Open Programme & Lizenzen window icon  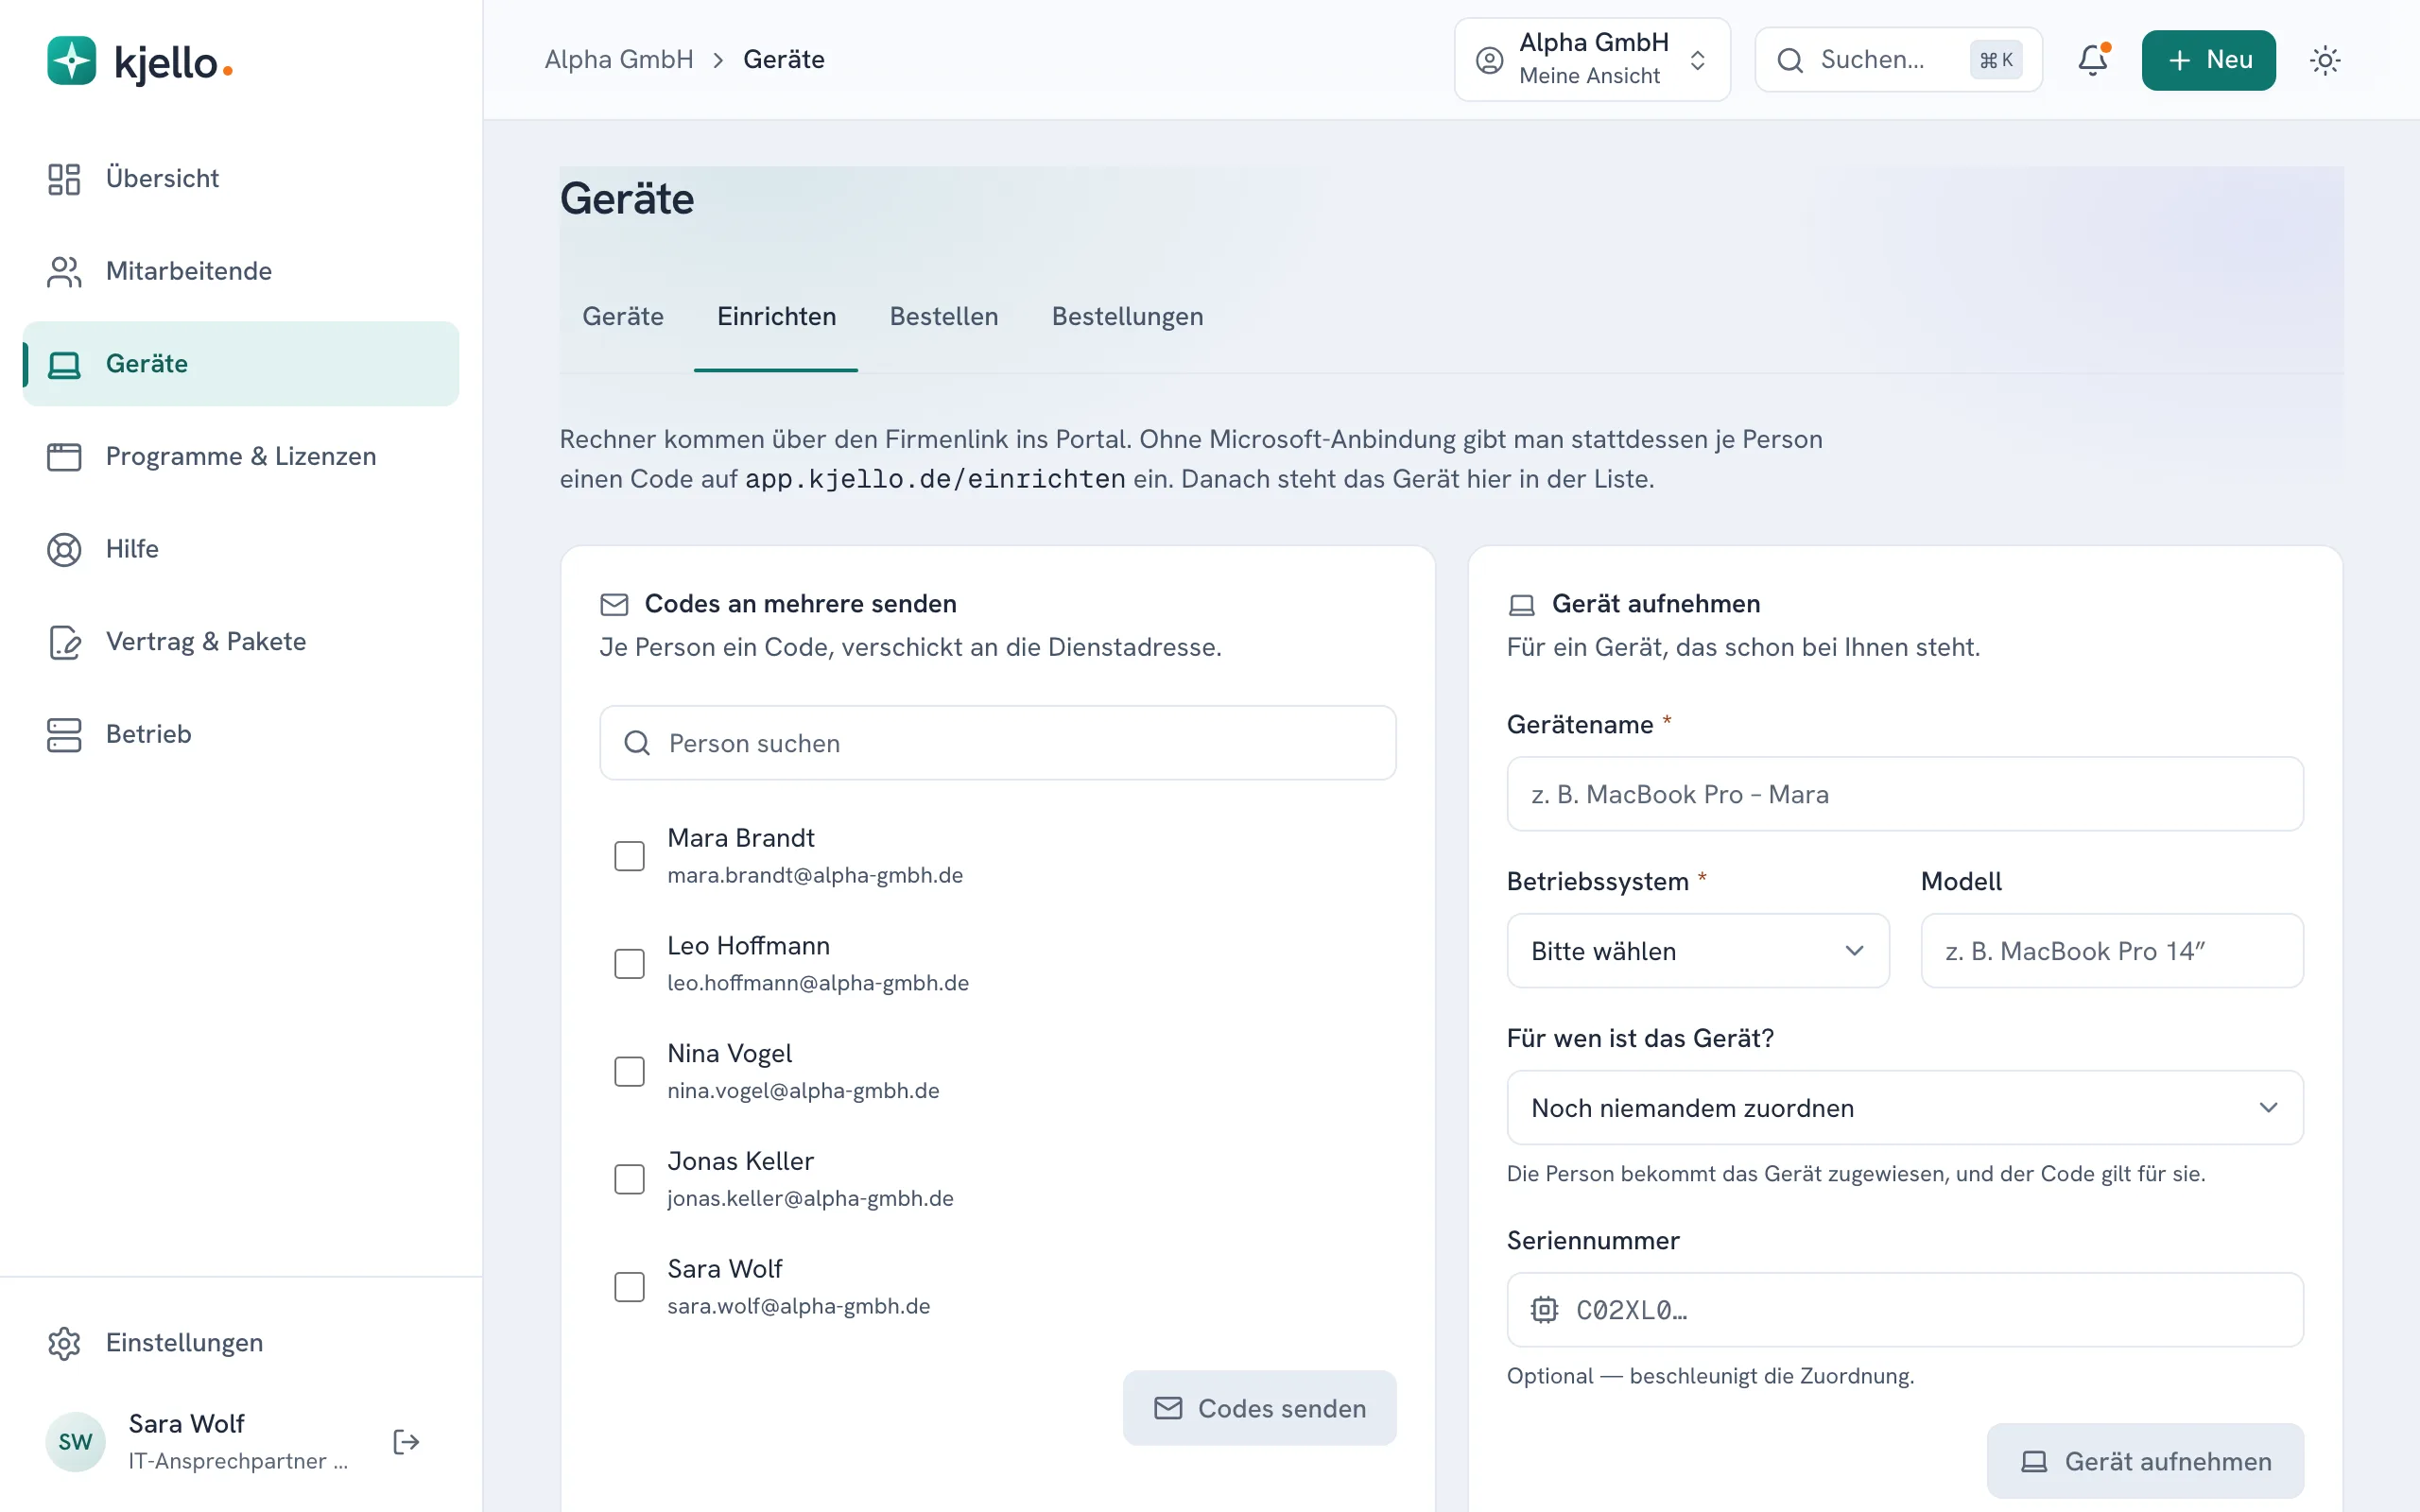pyautogui.click(x=64, y=457)
